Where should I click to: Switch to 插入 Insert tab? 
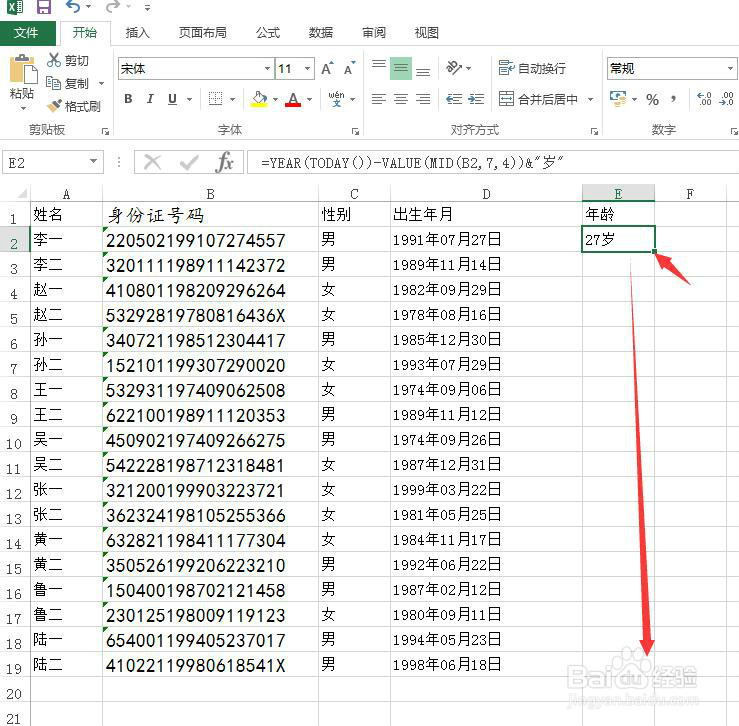click(x=137, y=33)
